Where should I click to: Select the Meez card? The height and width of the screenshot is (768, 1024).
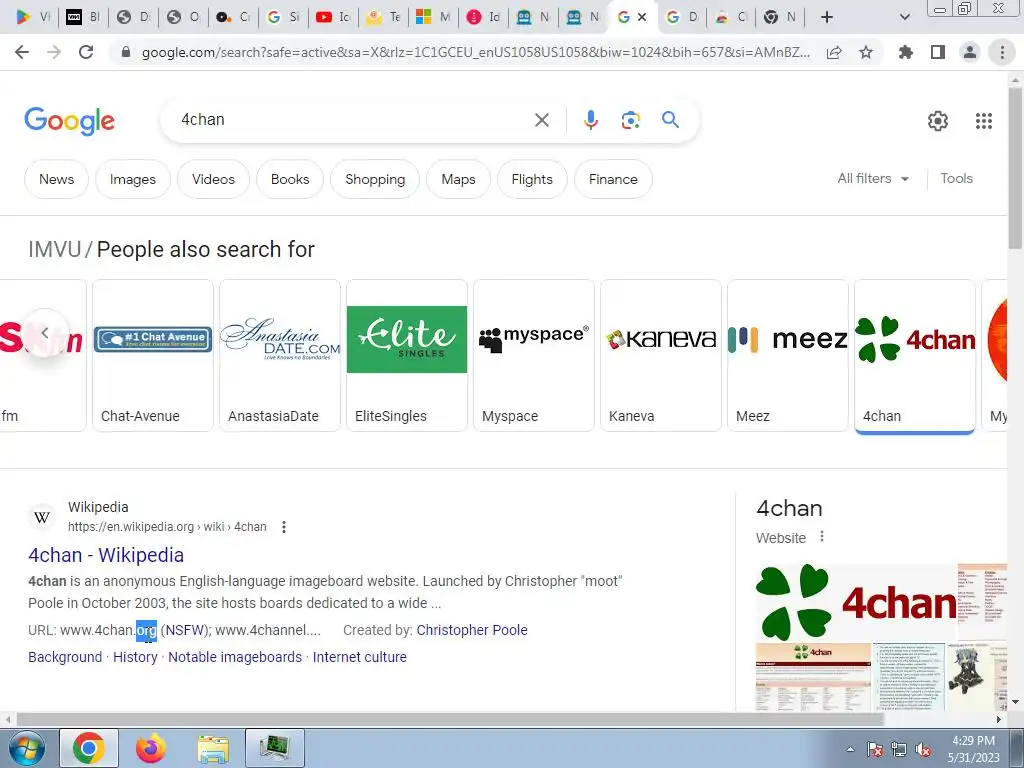click(x=788, y=355)
